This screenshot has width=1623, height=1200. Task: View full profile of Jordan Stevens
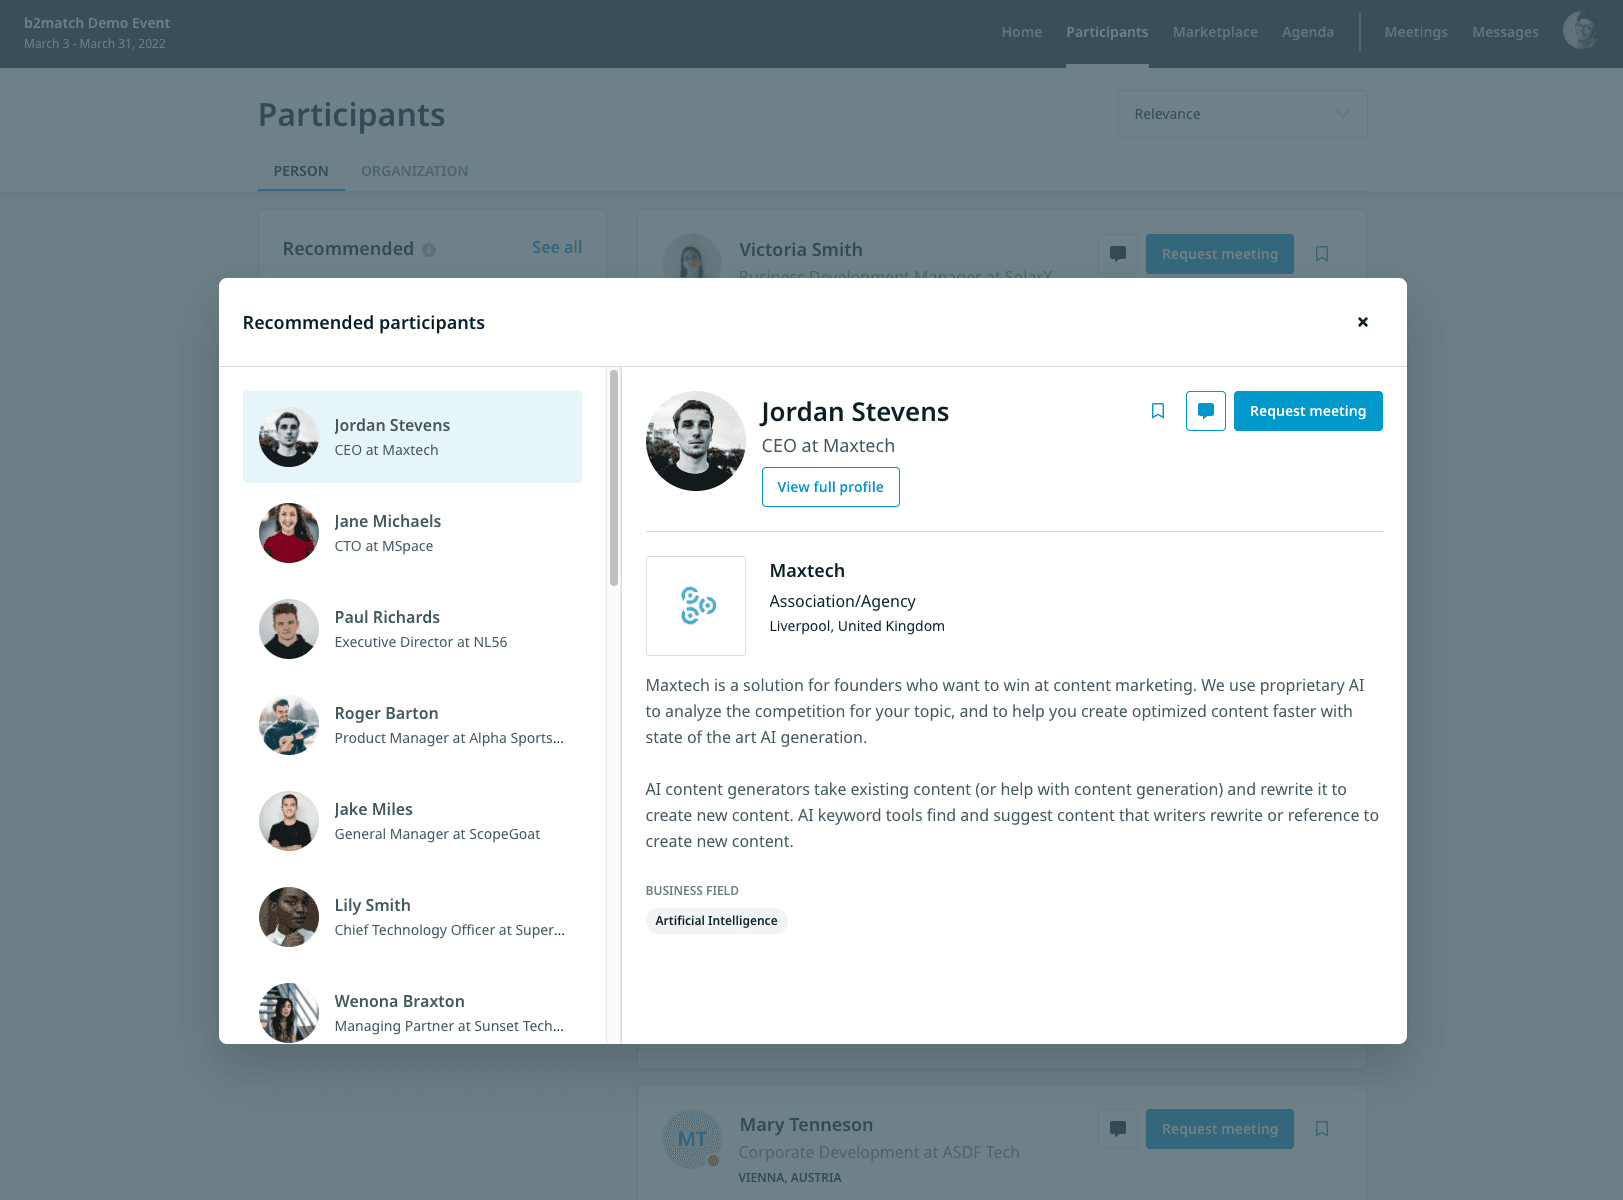pyautogui.click(x=830, y=487)
